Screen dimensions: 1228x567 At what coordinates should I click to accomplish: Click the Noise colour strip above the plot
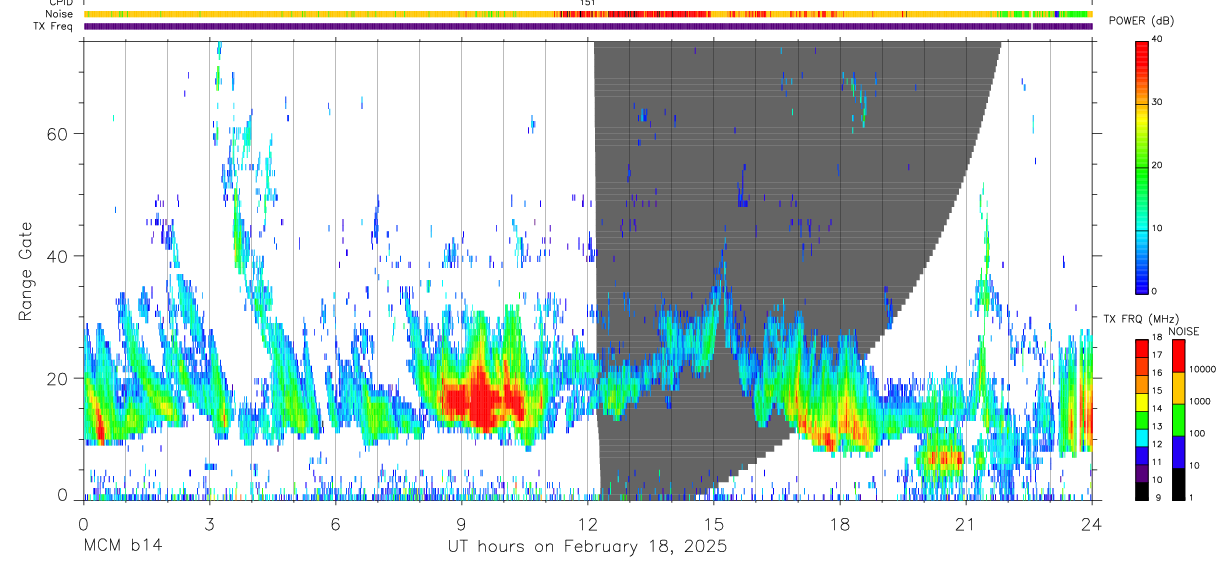[x=587, y=14]
